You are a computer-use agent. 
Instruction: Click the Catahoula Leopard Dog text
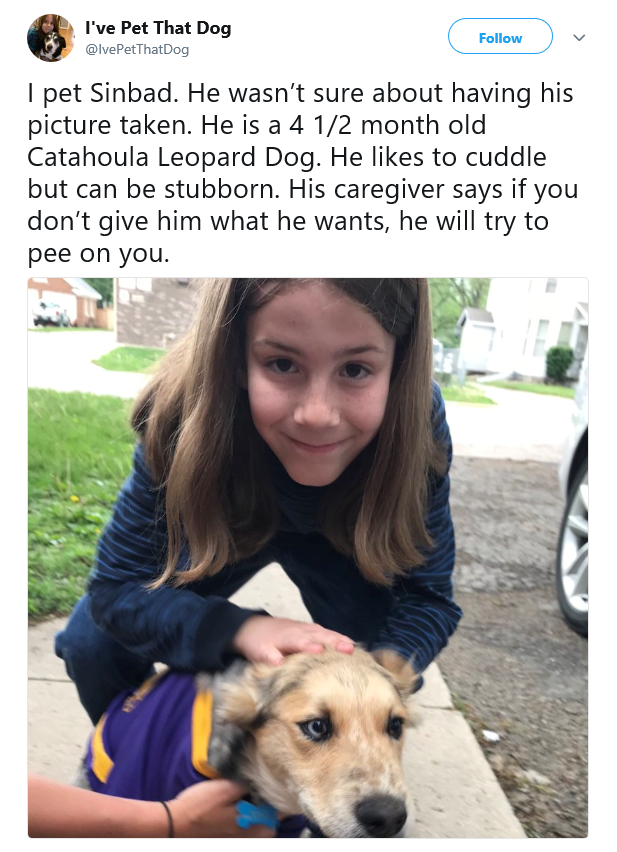pyautogui.click(x=172, y=158)
